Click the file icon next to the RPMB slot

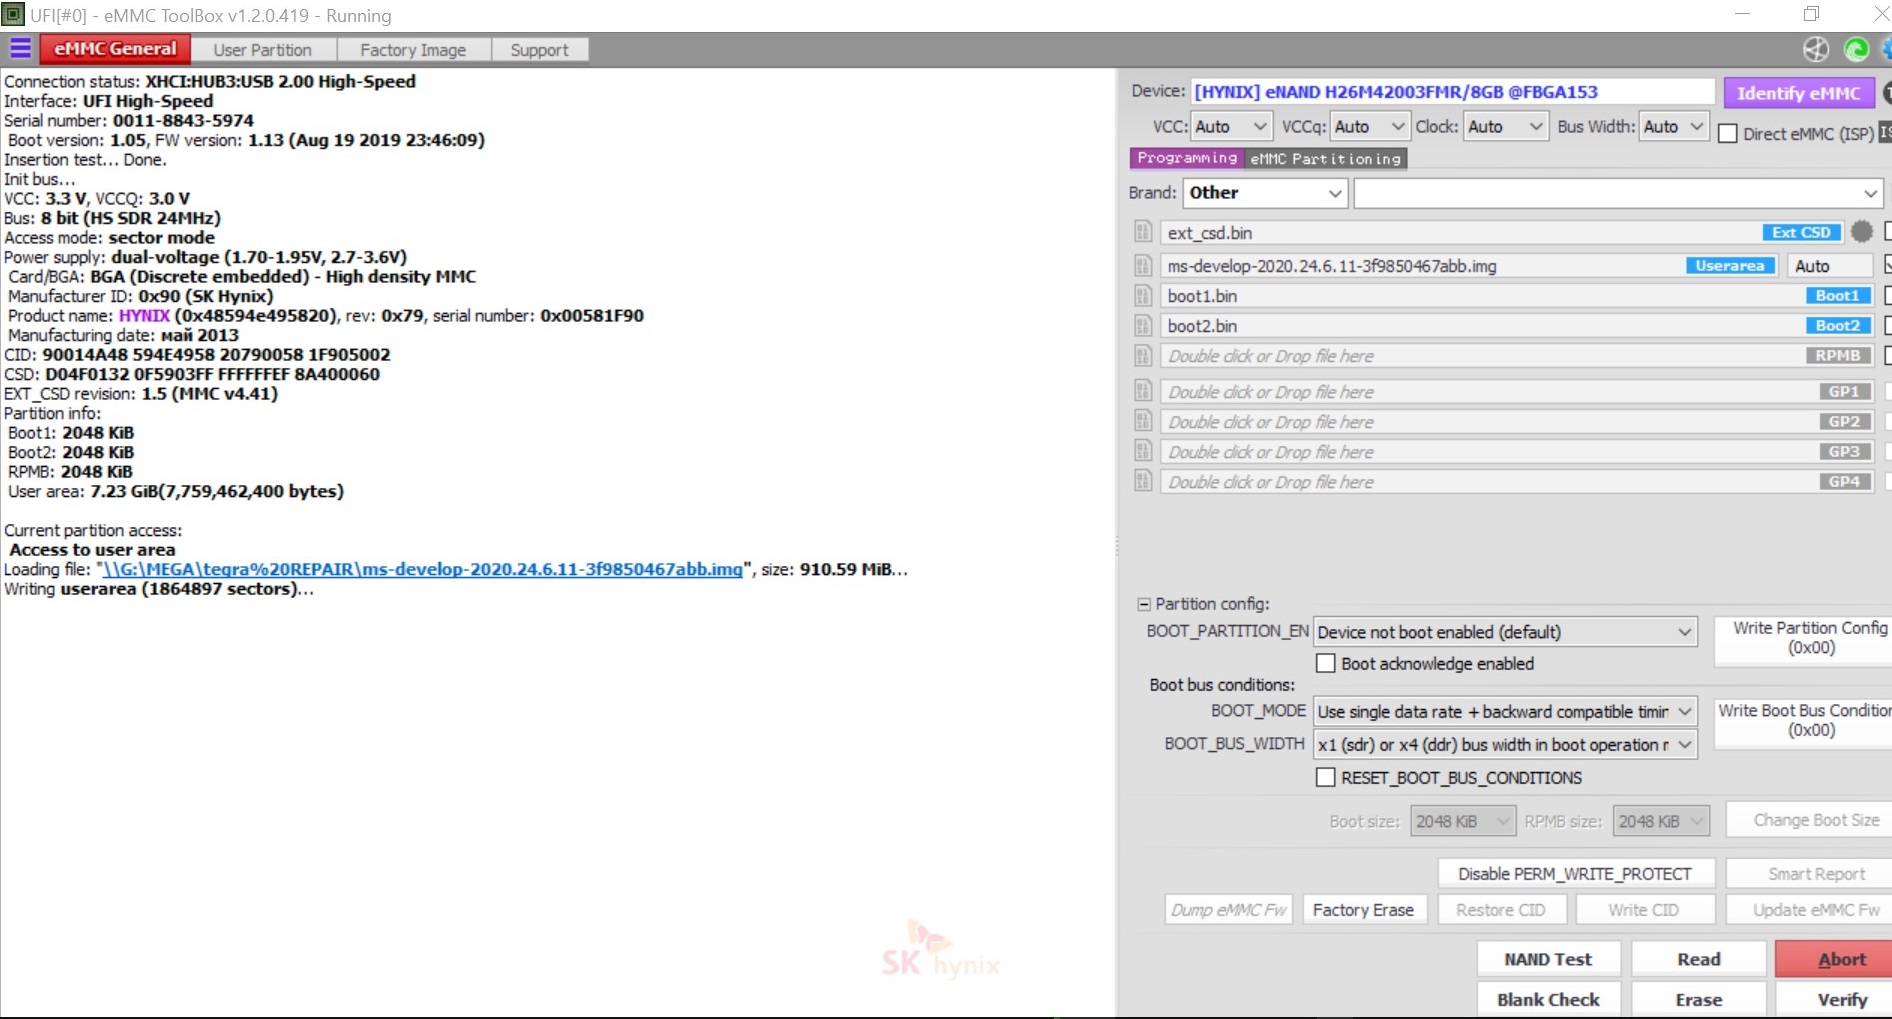tap(1143, 356)
